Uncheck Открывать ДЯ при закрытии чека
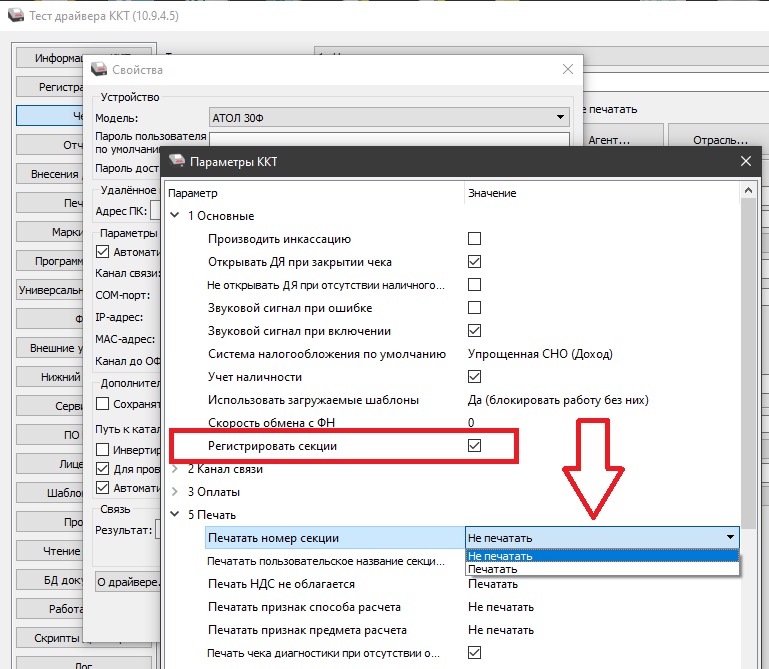Viewport: 769px width, 669px height. click(475, 262)
